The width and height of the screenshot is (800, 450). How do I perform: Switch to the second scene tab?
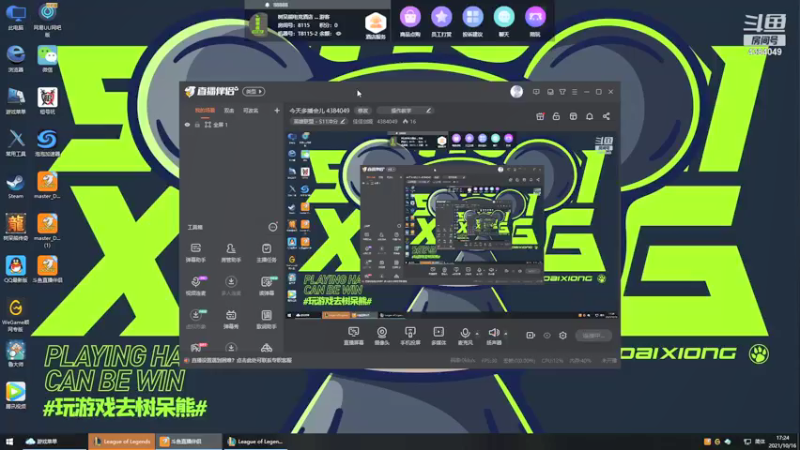(229, 111)
